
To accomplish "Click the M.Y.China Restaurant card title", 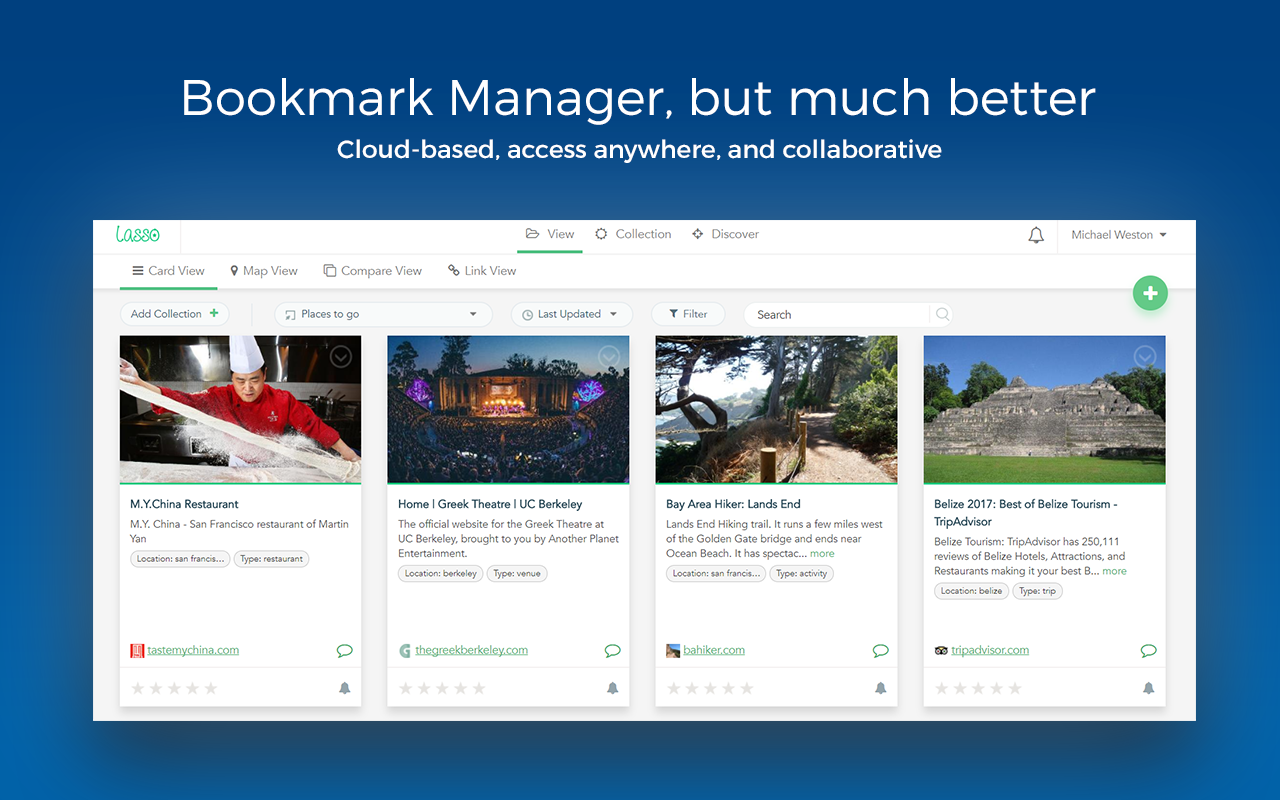I will (x=184, y=504).
